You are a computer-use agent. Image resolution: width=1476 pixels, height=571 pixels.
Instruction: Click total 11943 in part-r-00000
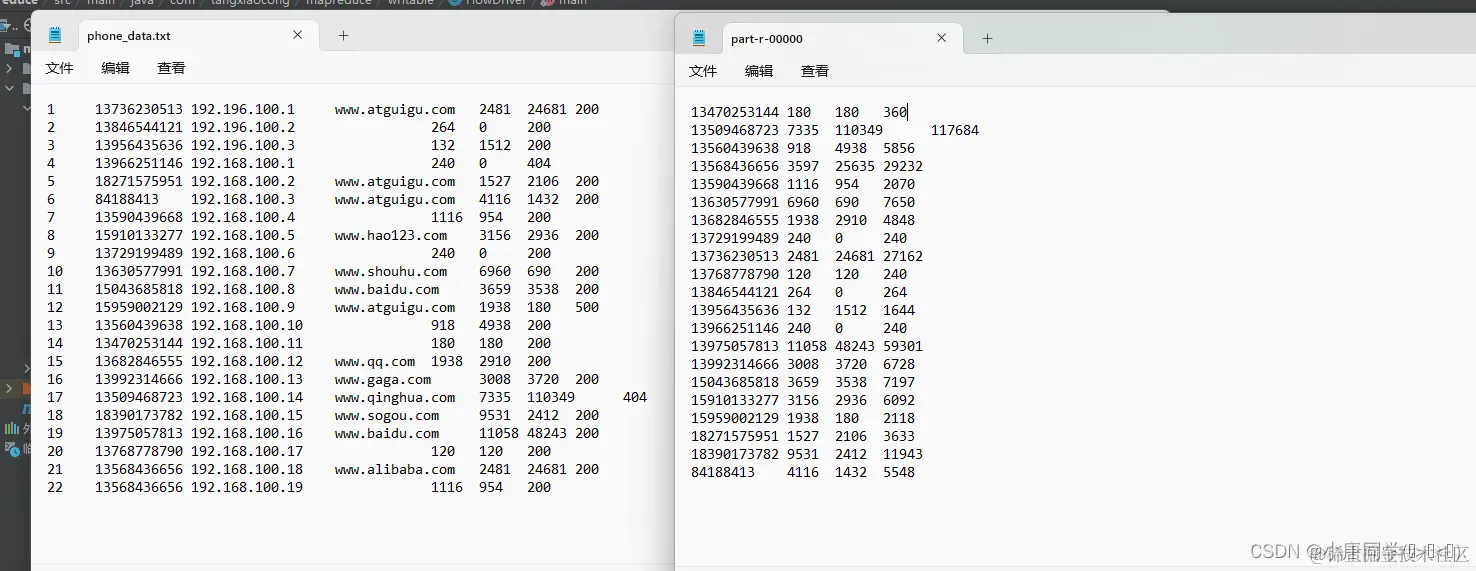click(x=903, y=454)
